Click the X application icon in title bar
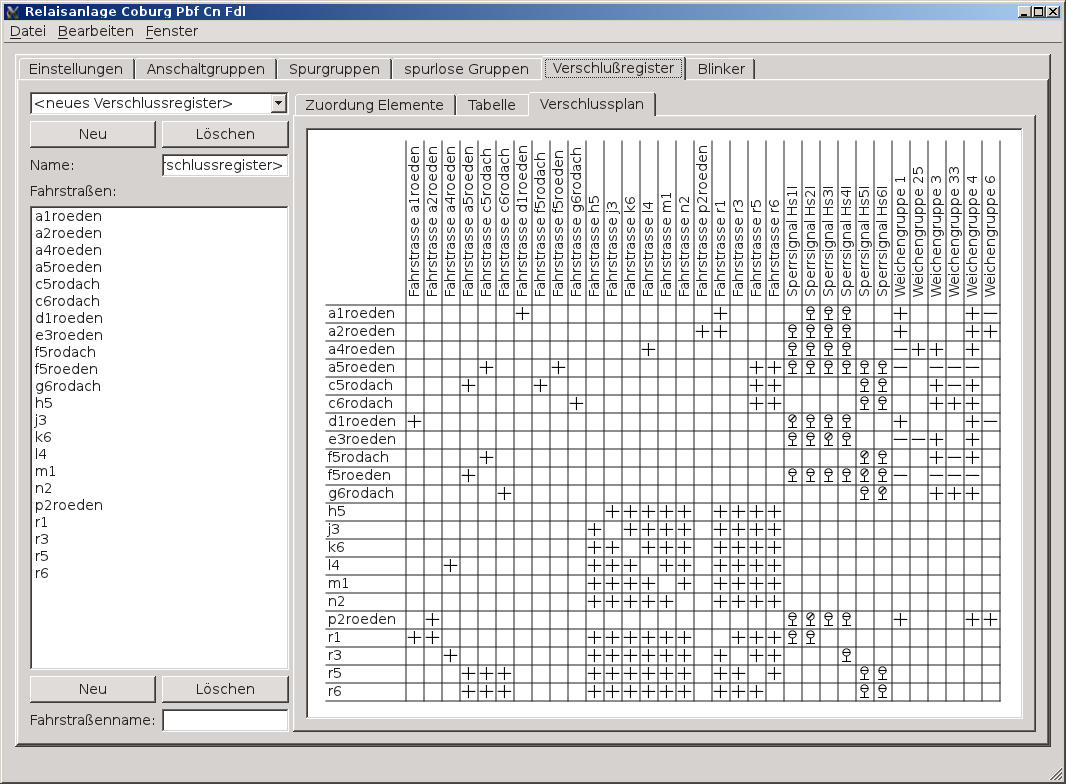This screenshot has width=1066, height=784. 12,11
